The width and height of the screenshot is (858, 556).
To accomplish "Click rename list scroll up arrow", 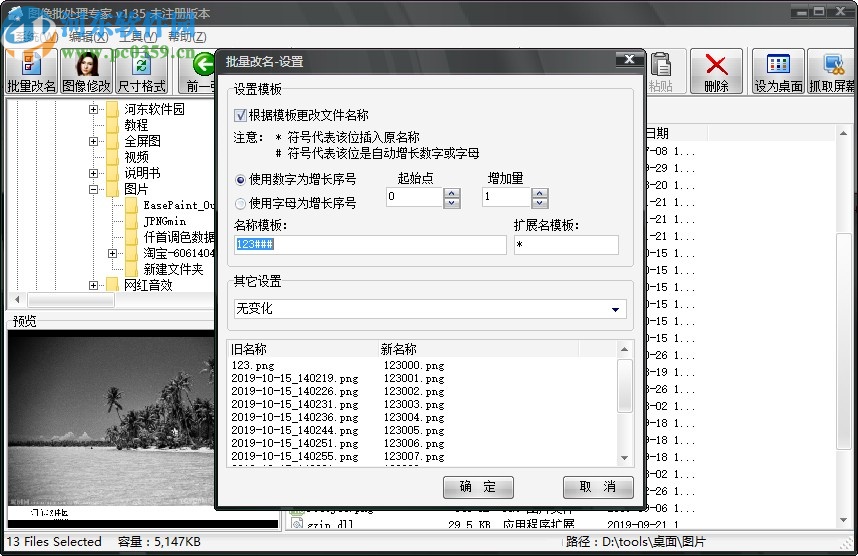I will tap(624, 349).
